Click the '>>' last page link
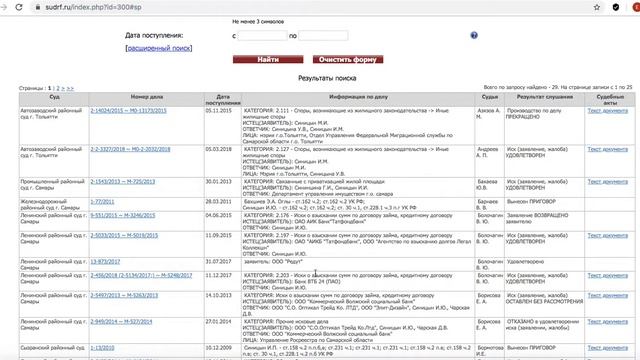The width and height of the screenshot is (640, 360). (x=70, y=88)
